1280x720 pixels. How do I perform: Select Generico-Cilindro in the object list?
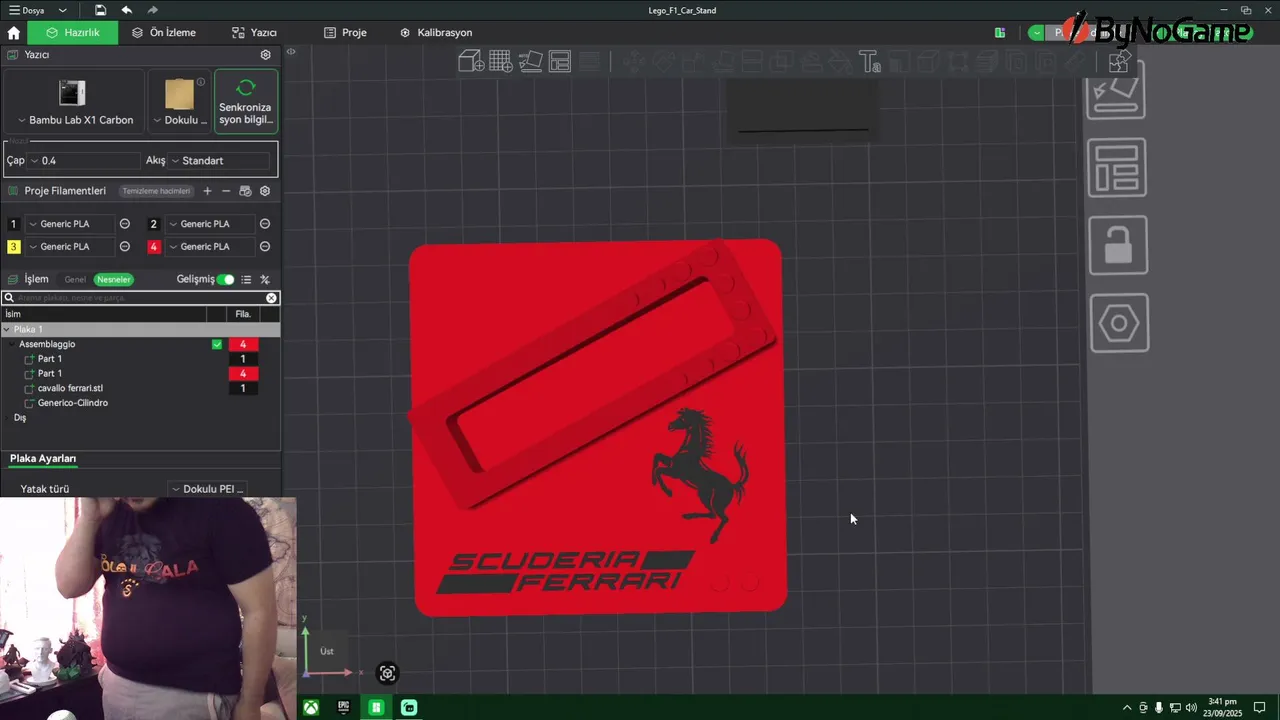(73, 403)
